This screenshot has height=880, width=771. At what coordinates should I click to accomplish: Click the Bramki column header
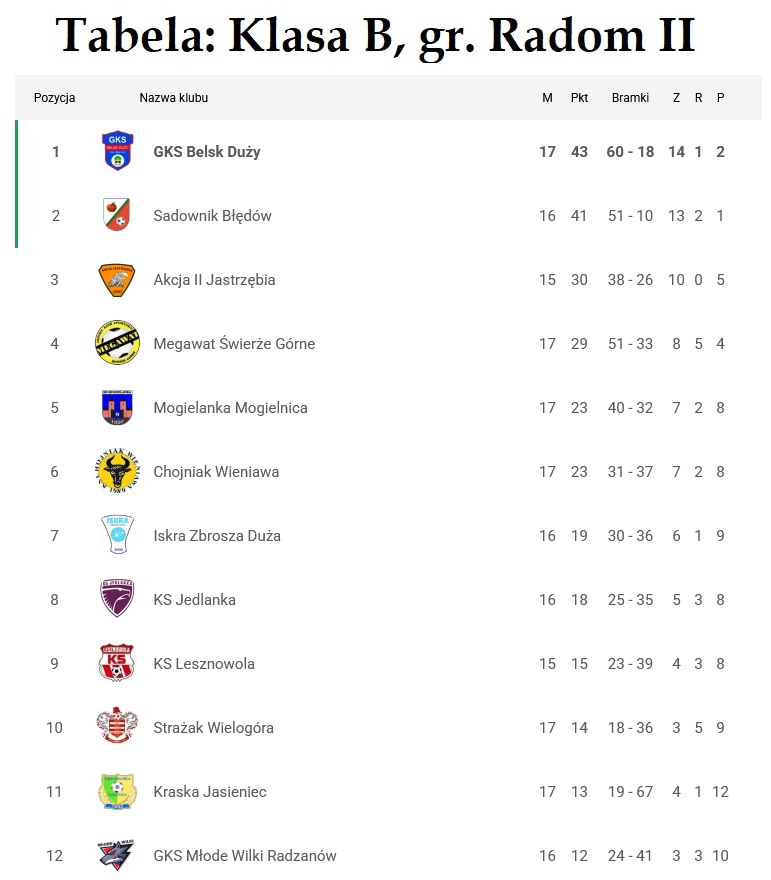[x=630, y=98]
